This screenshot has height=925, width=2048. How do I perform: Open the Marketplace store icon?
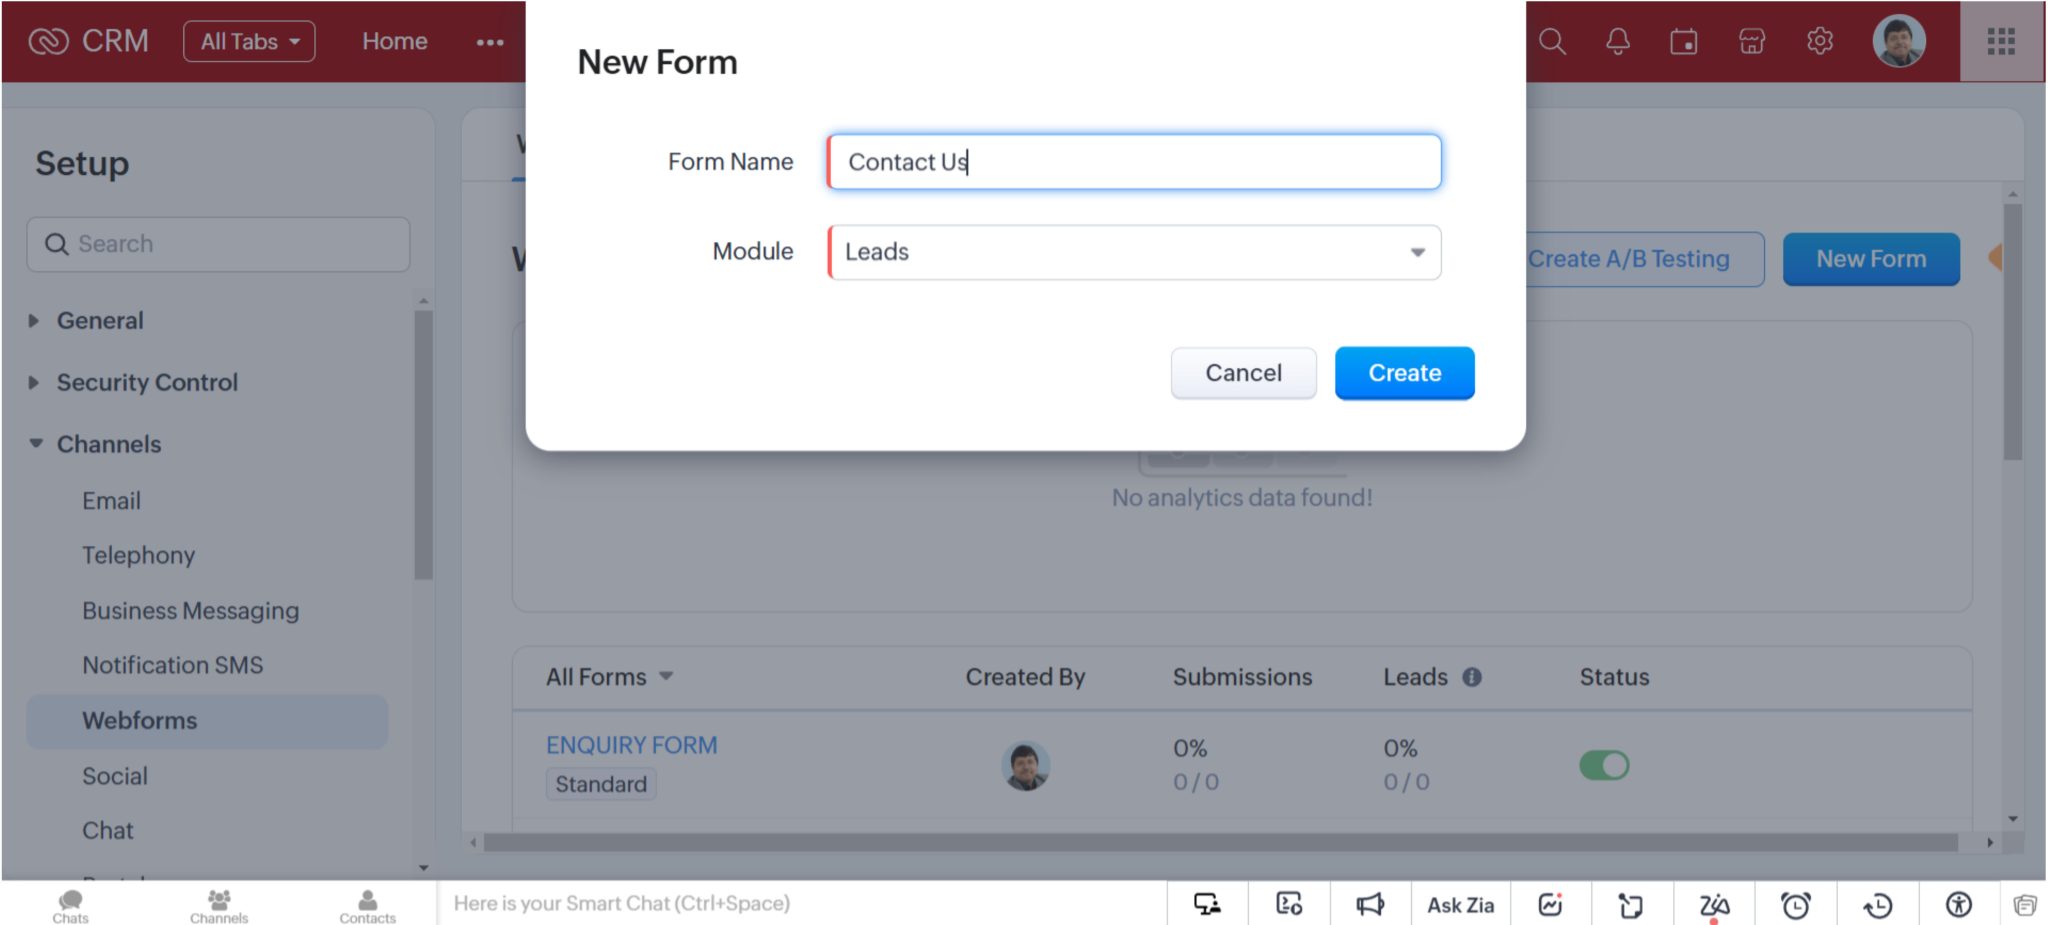tap(1752, 42)
